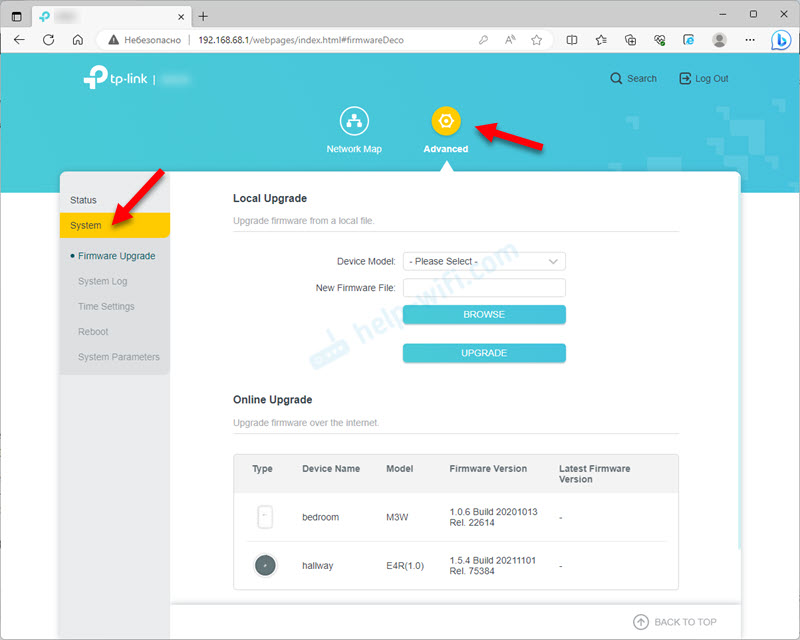Expand the Device Model dropdown

[x=484, y=261]
